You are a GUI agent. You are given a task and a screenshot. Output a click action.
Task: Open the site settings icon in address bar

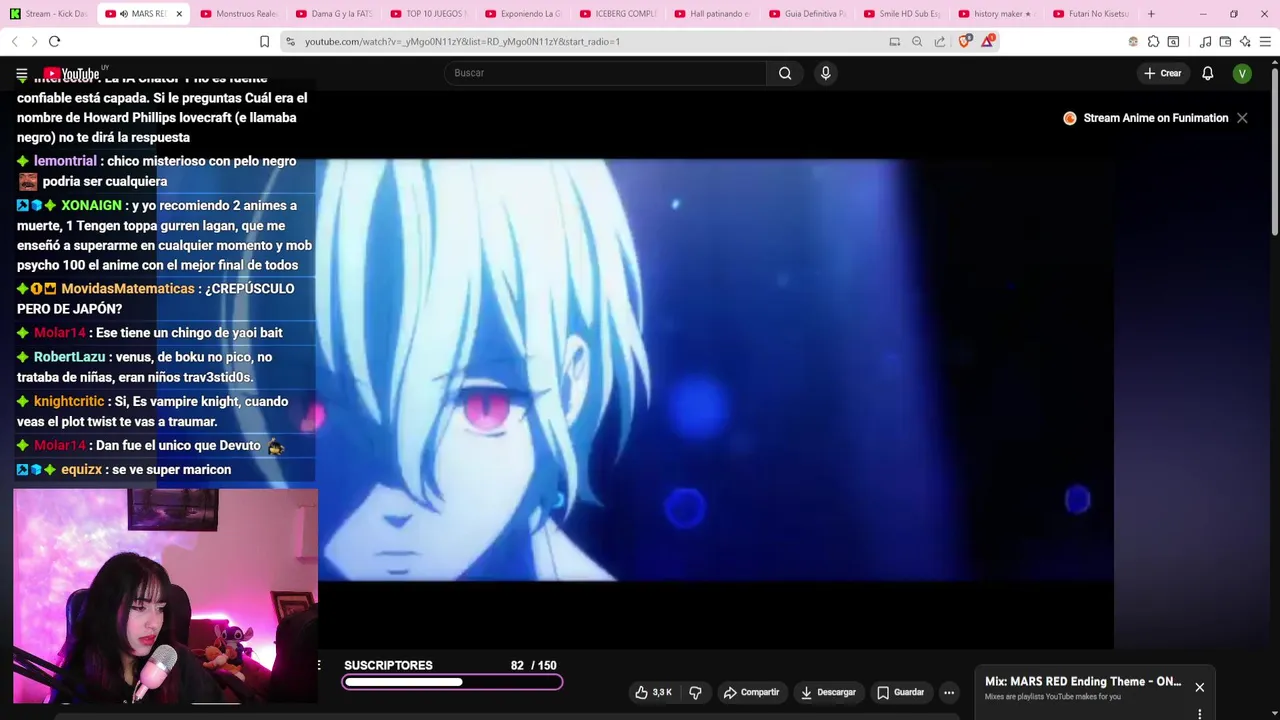290,41
